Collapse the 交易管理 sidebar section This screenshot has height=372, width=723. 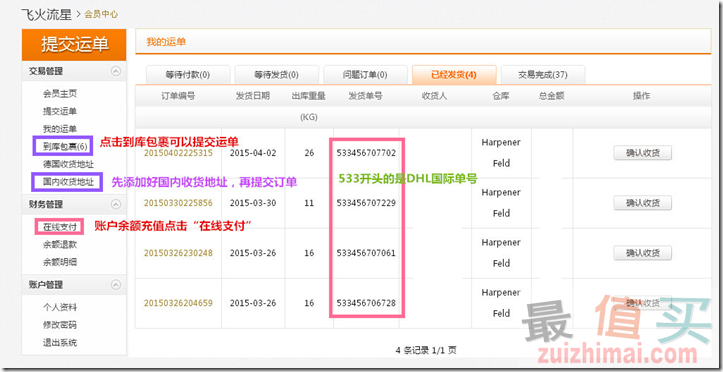click(116, 71)
